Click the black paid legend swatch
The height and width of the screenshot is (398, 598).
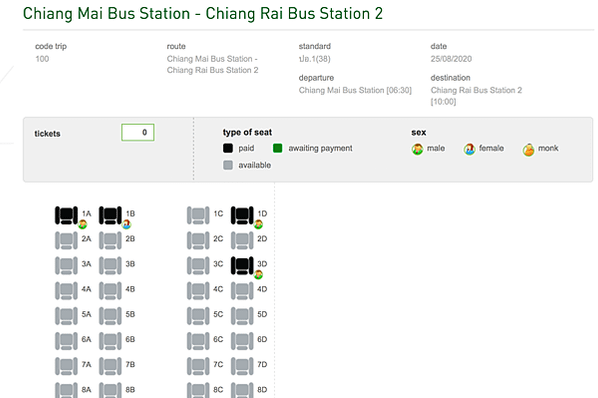pyautogui.click(x=228, y=148)
